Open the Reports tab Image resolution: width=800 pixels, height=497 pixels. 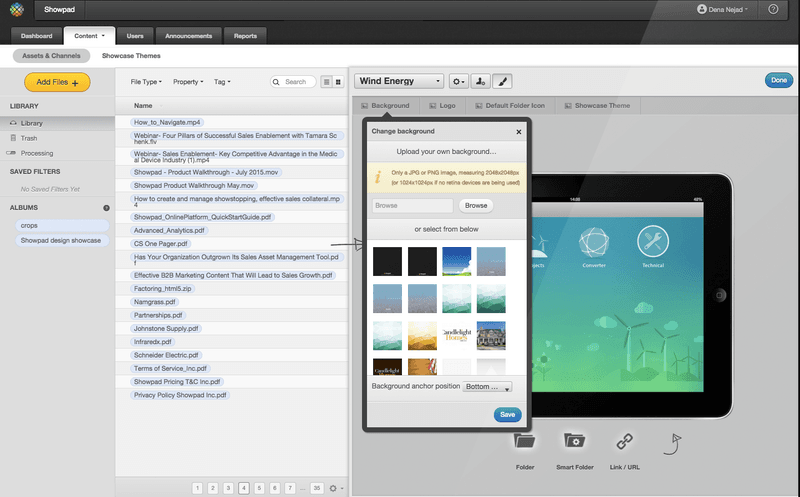tap(245, 36)
